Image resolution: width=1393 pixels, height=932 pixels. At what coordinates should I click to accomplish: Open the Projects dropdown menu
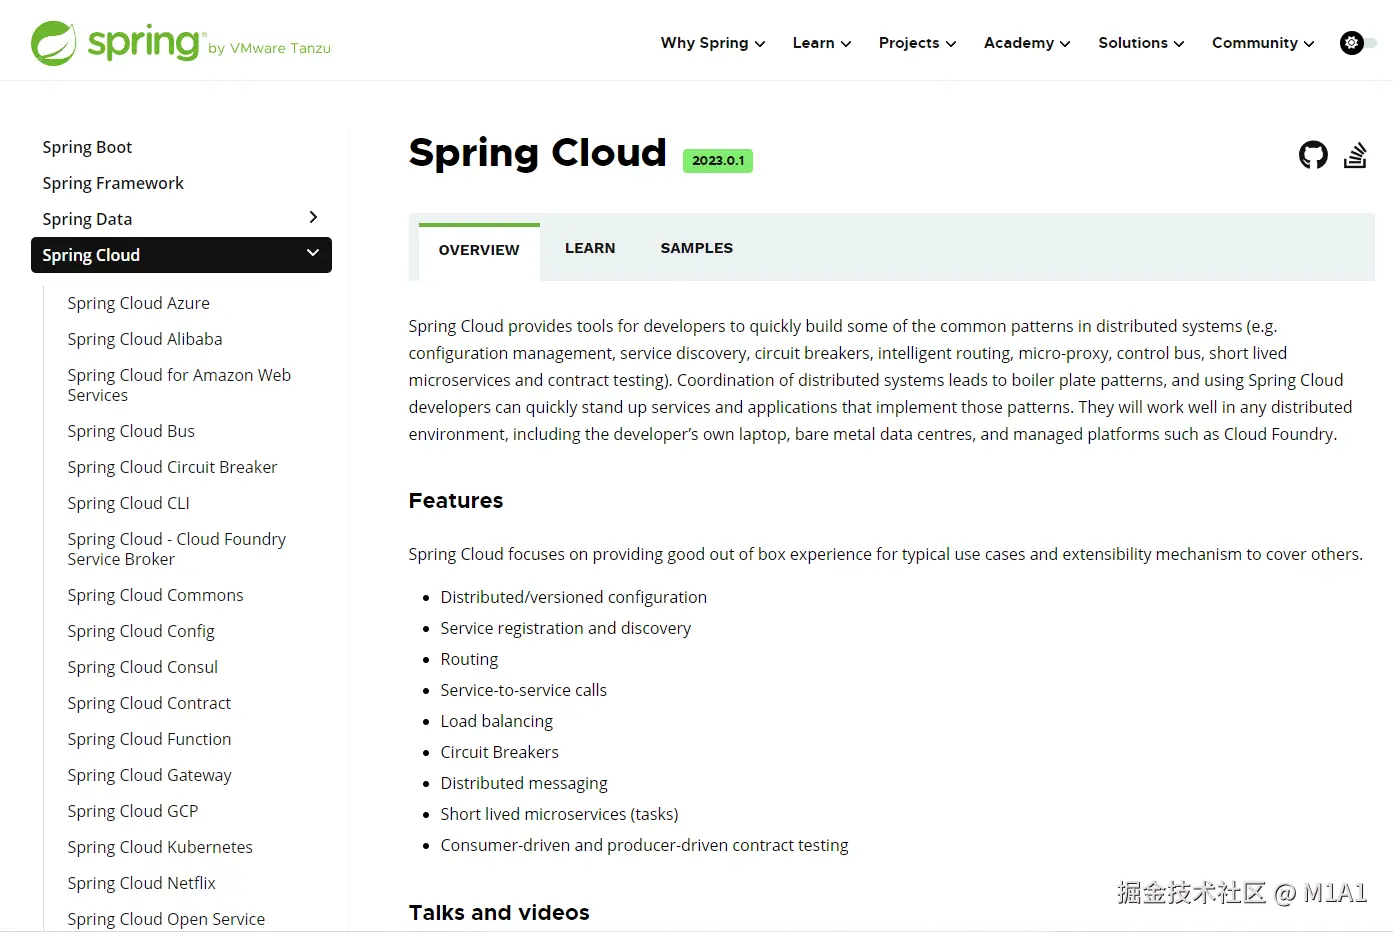pyautogui.click(x=917, y=43)
